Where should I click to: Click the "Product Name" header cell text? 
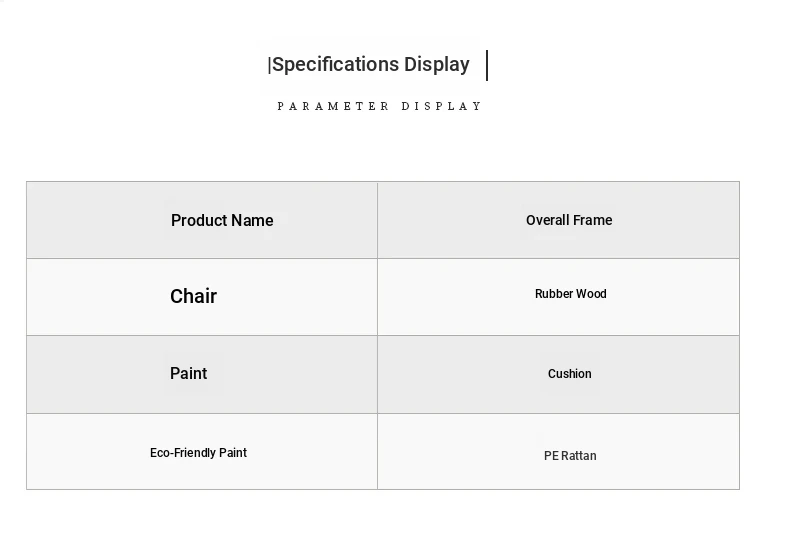tap(222, 220)
